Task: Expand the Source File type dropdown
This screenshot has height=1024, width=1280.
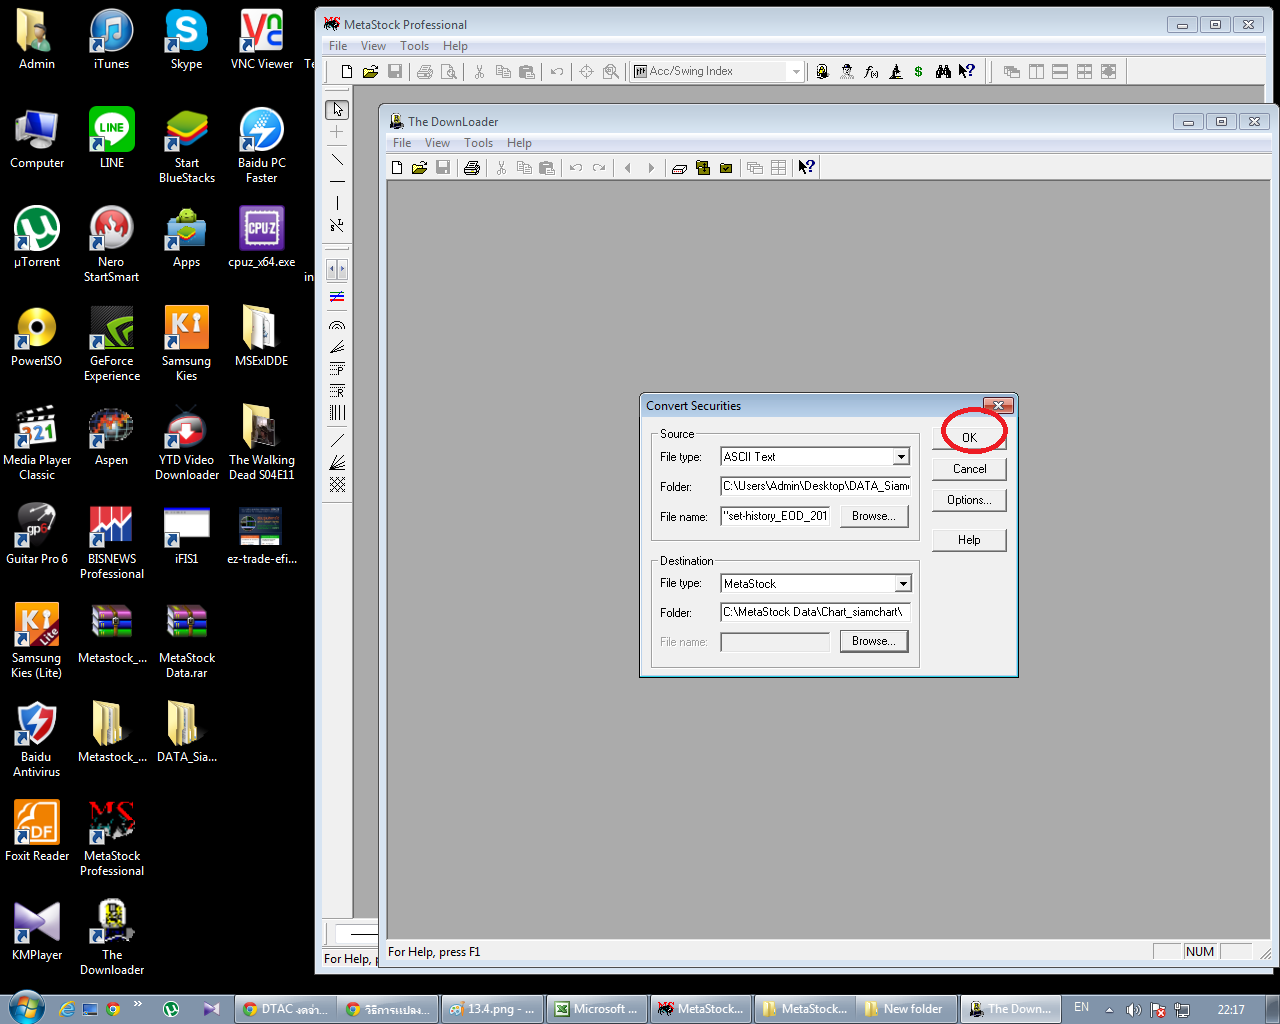Action: pyautogui.click(x=901, y=457)
